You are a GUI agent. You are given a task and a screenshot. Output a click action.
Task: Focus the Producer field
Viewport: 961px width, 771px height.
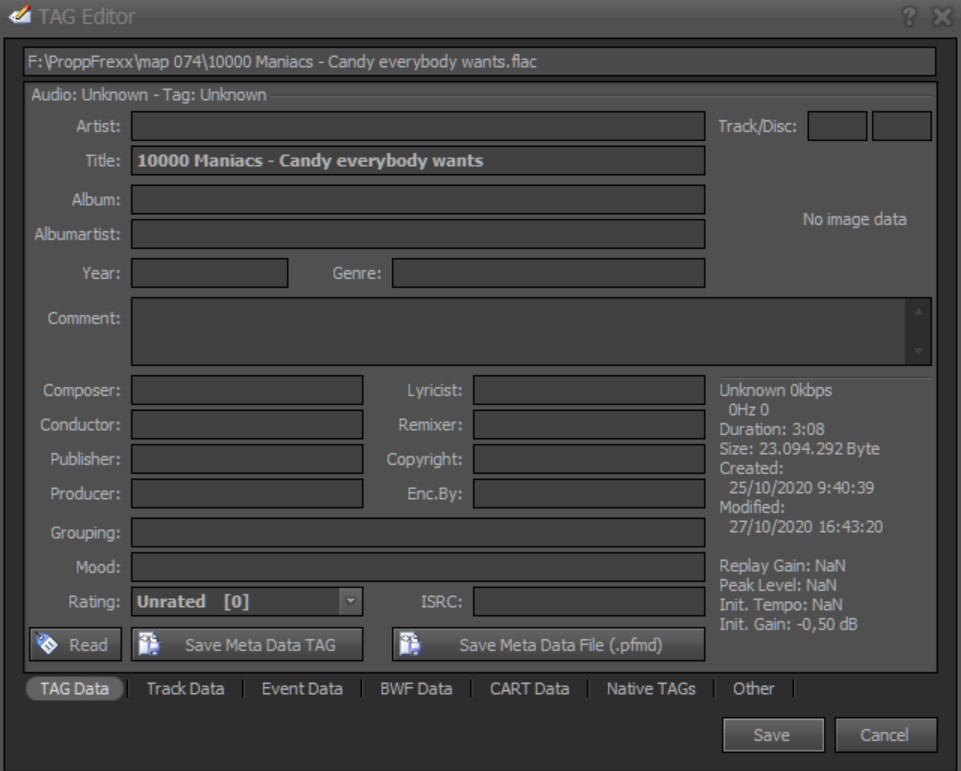(247, 493)
